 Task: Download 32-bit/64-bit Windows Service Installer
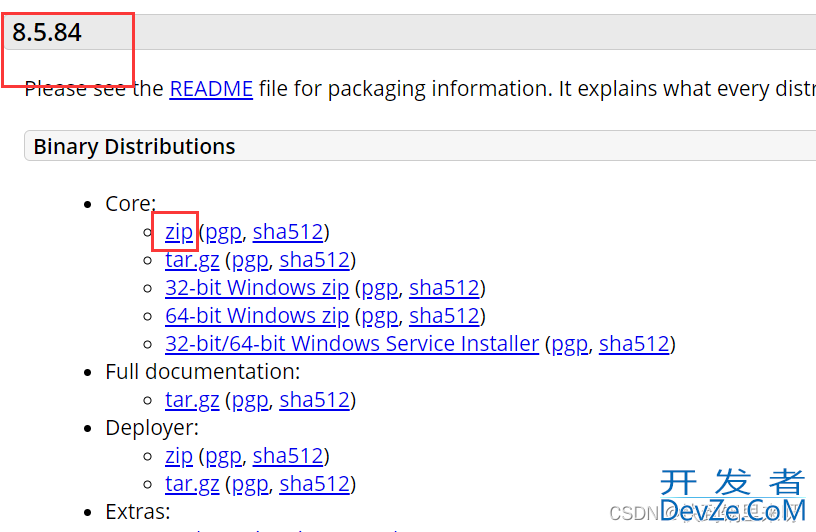[352, 344]
